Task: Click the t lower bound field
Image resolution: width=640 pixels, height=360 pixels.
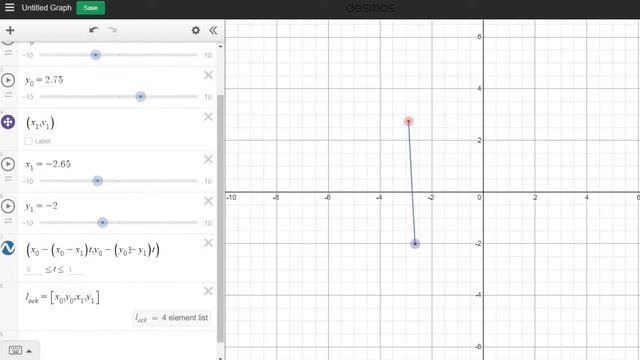Action: pos(33,269)
